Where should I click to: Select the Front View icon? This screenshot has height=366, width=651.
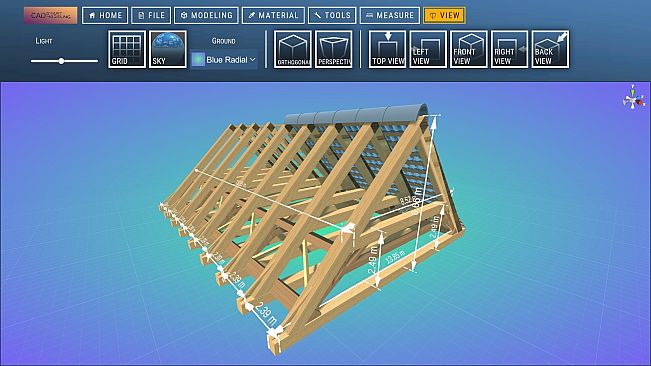[469, 49]
